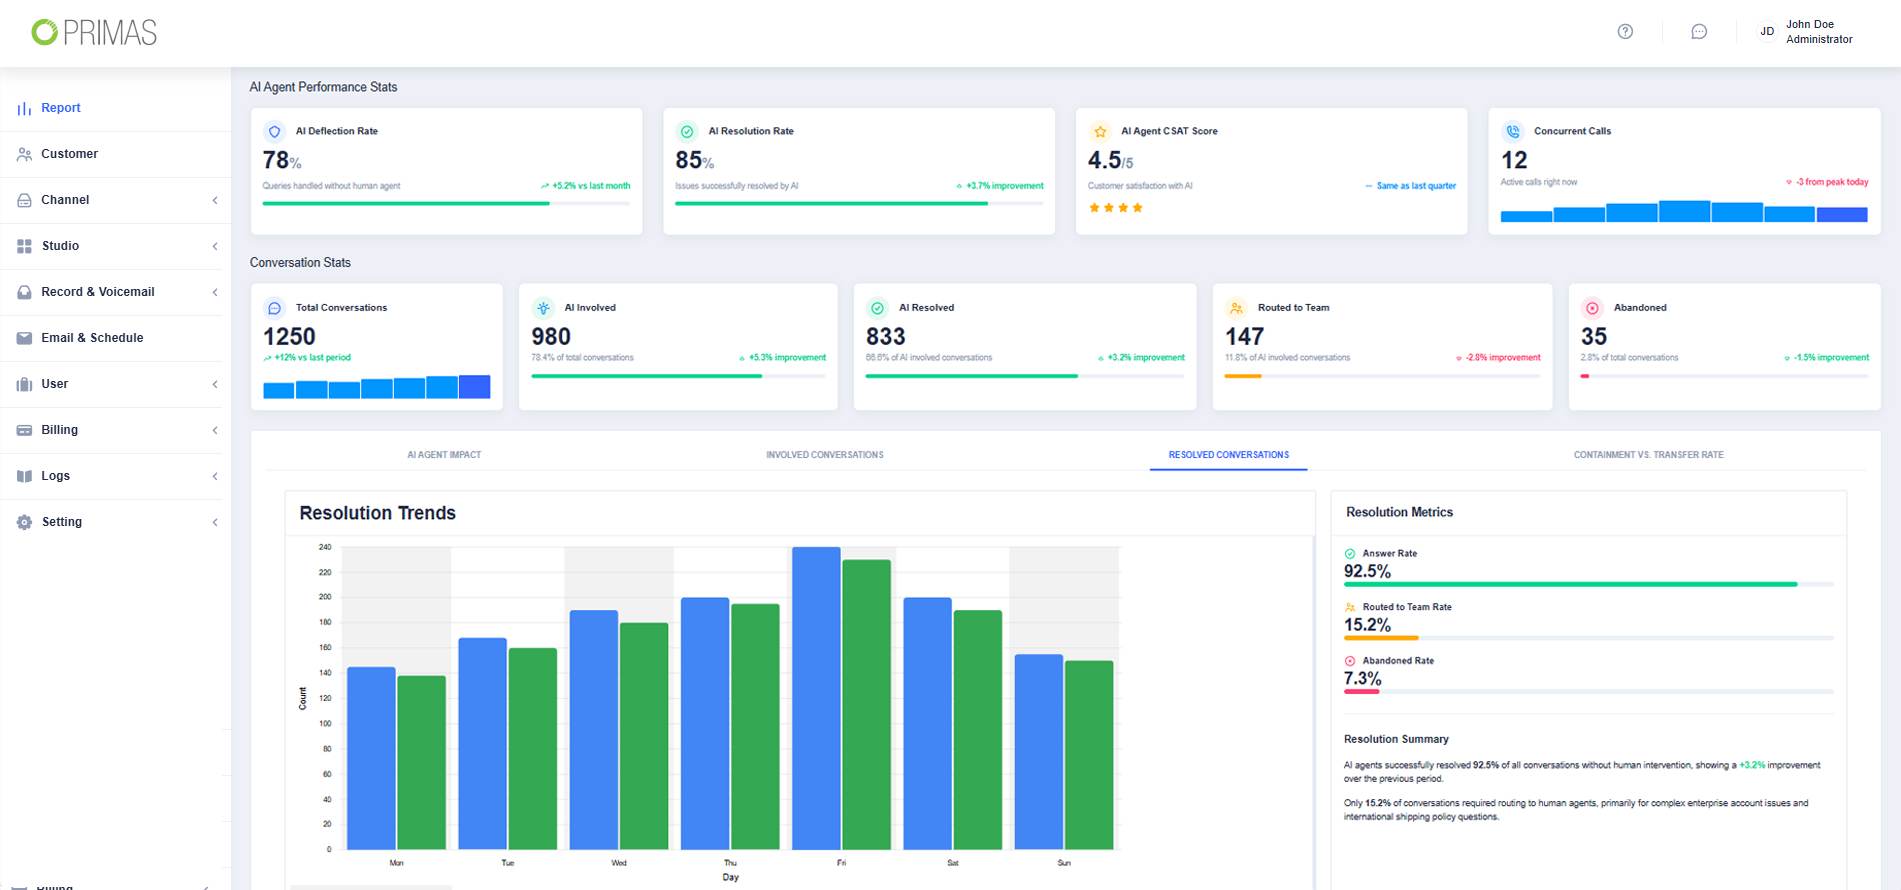Click the AI Deflection Rate shield icon
Screen dimensions: 1901x890
tap(274, 132)
